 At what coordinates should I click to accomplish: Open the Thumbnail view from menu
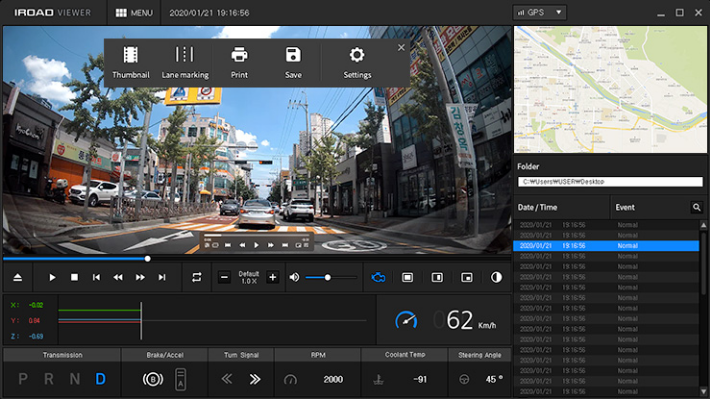click(130, 62)
